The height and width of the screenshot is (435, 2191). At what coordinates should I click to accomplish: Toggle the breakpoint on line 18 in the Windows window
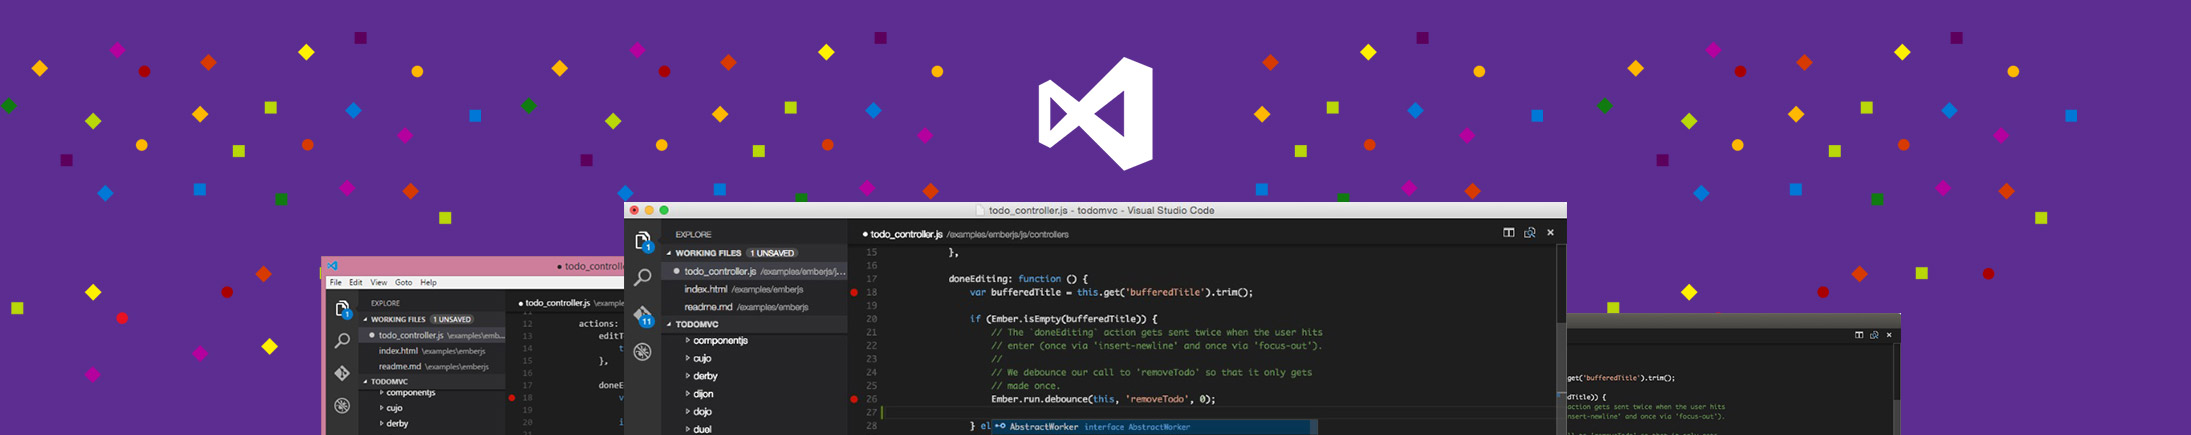click(x=512, y=398)
